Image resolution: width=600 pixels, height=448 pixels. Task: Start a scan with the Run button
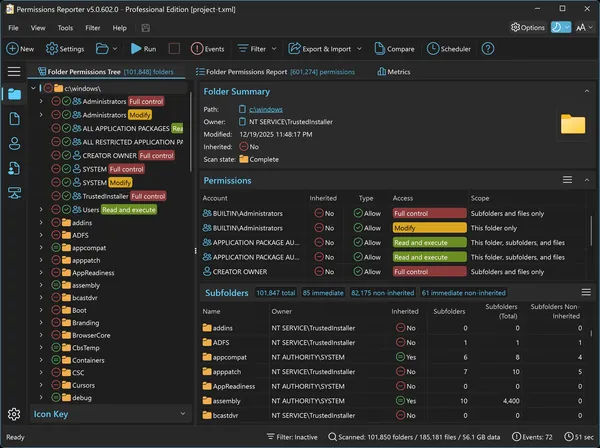click(x=143, y=49)
